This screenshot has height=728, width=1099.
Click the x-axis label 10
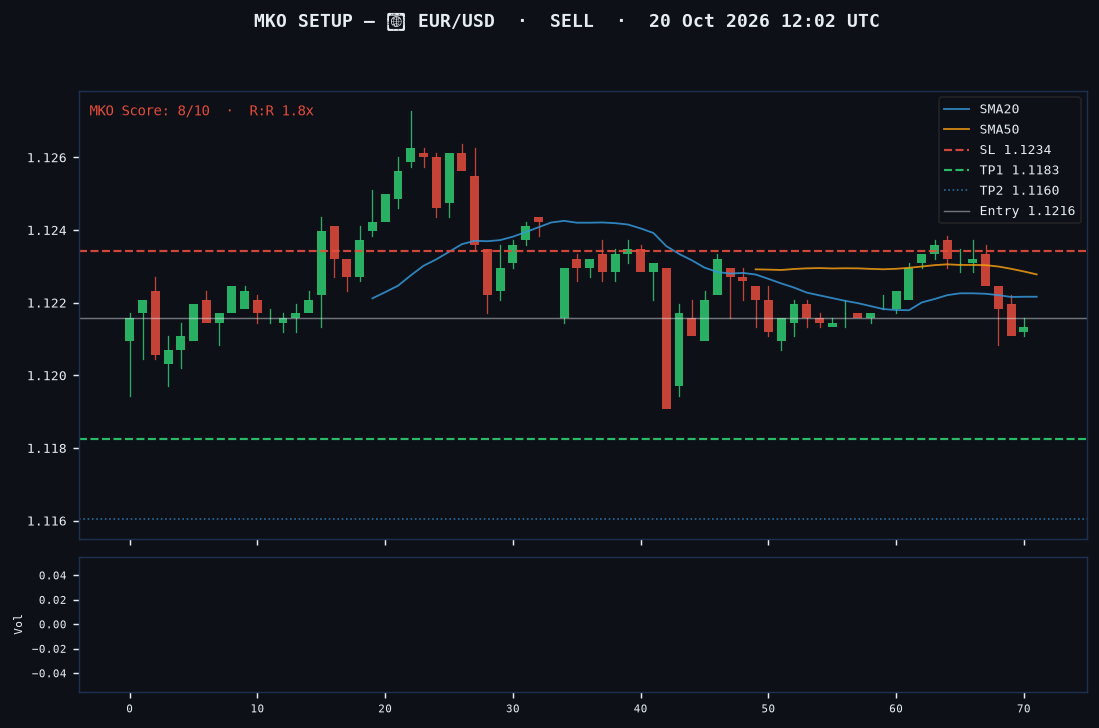point(257,708)
